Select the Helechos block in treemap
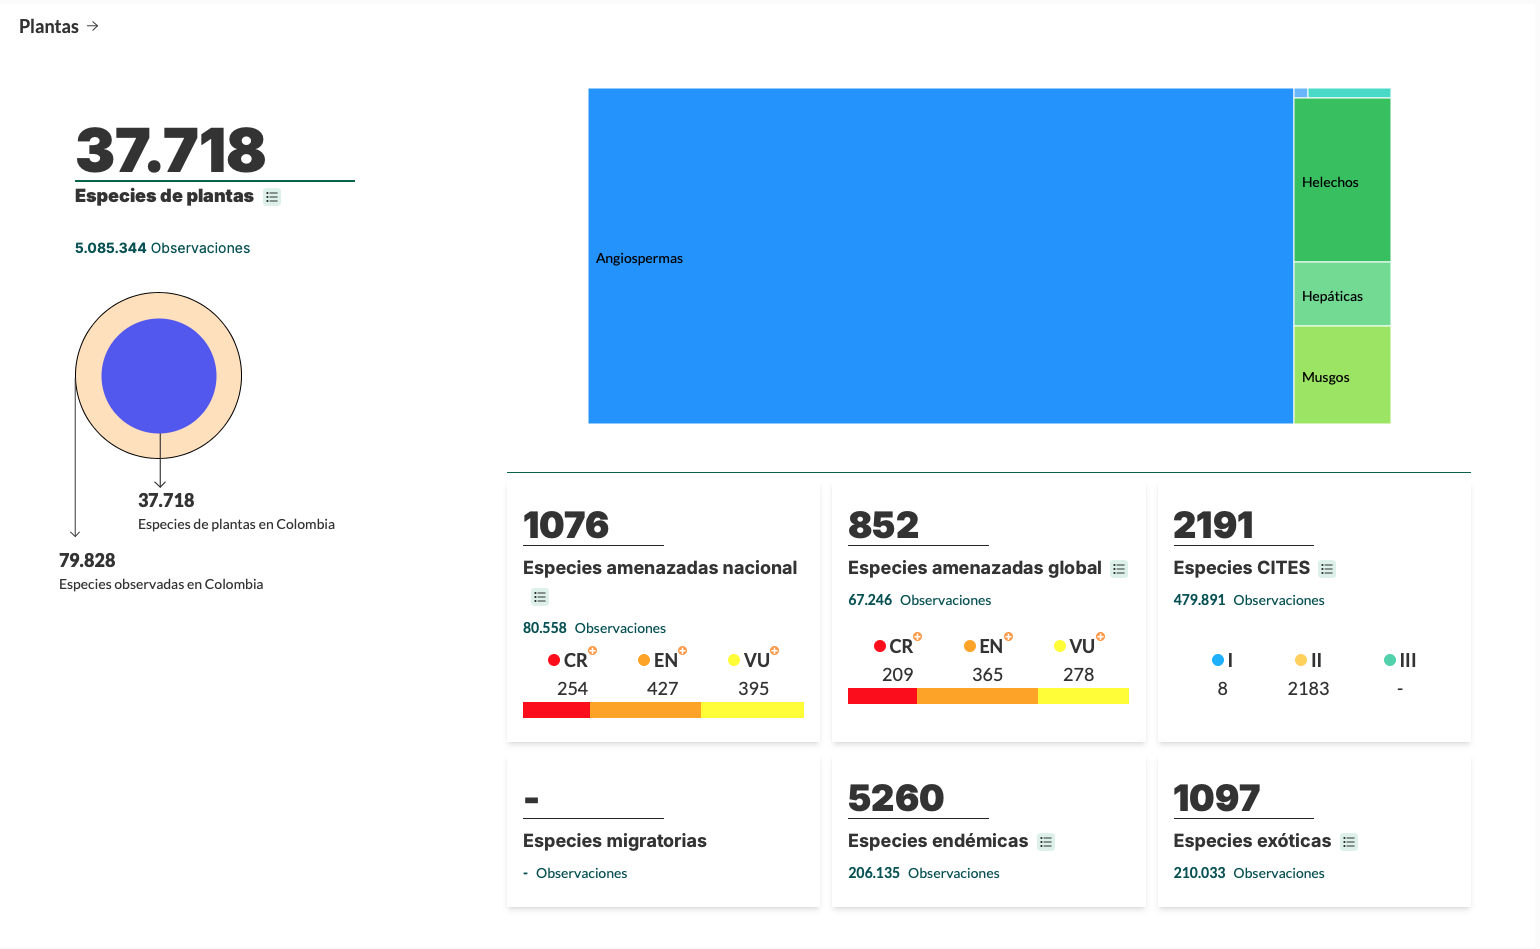Image resolution: width=1540 pixels, height=949 pixels. point(1342,180)
